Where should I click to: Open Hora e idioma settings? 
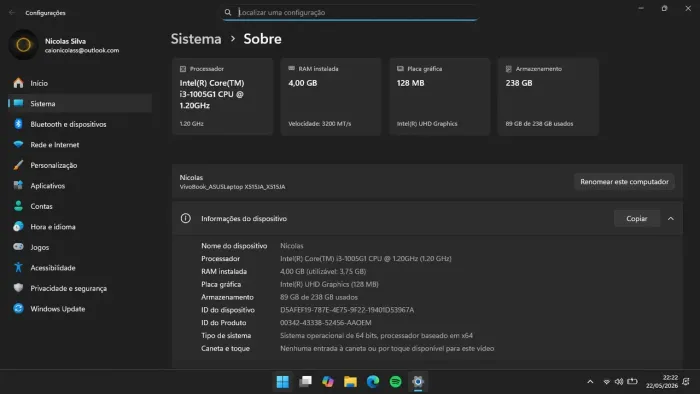80,227
